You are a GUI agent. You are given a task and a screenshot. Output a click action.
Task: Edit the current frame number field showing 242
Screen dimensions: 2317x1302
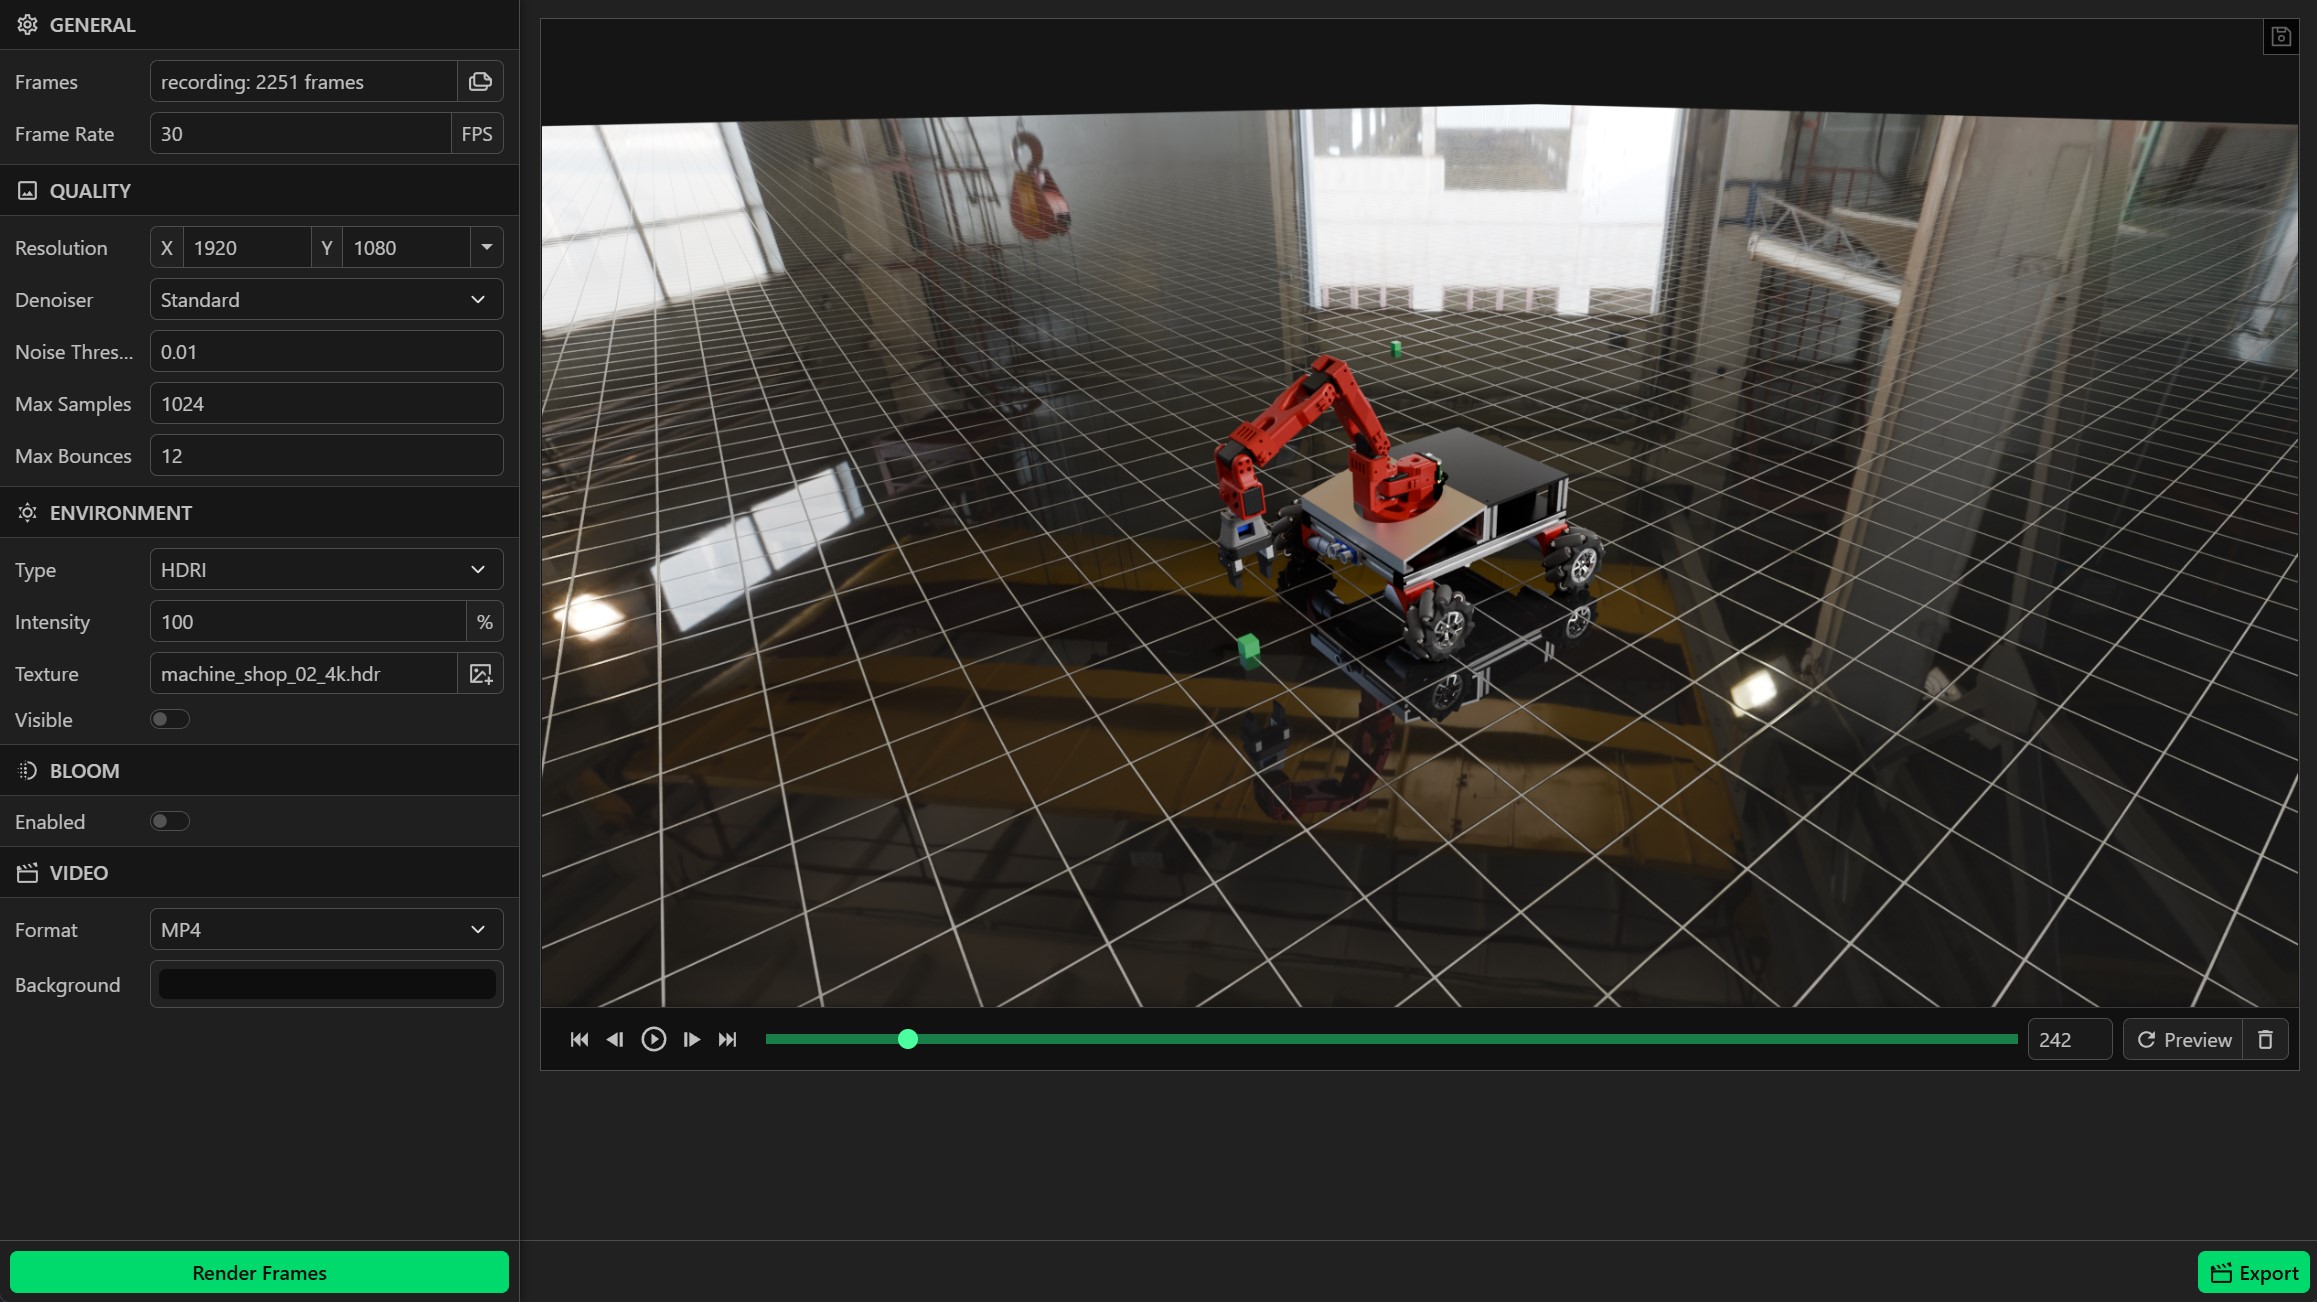click(x=2068, y=1040)
